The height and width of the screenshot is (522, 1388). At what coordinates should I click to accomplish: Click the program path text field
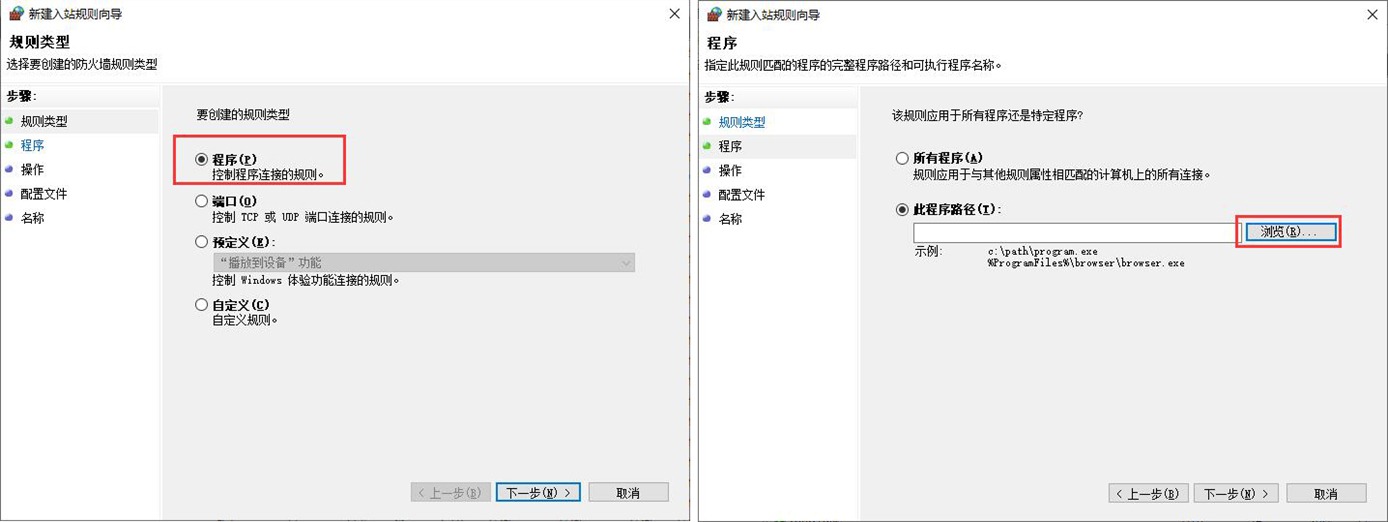click(x=1075, y=232)
